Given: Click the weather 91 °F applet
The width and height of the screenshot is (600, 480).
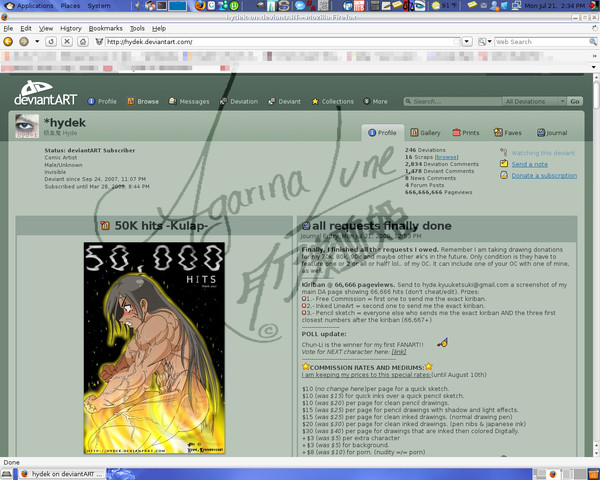Looking at the screenshot, I should 444,6.
